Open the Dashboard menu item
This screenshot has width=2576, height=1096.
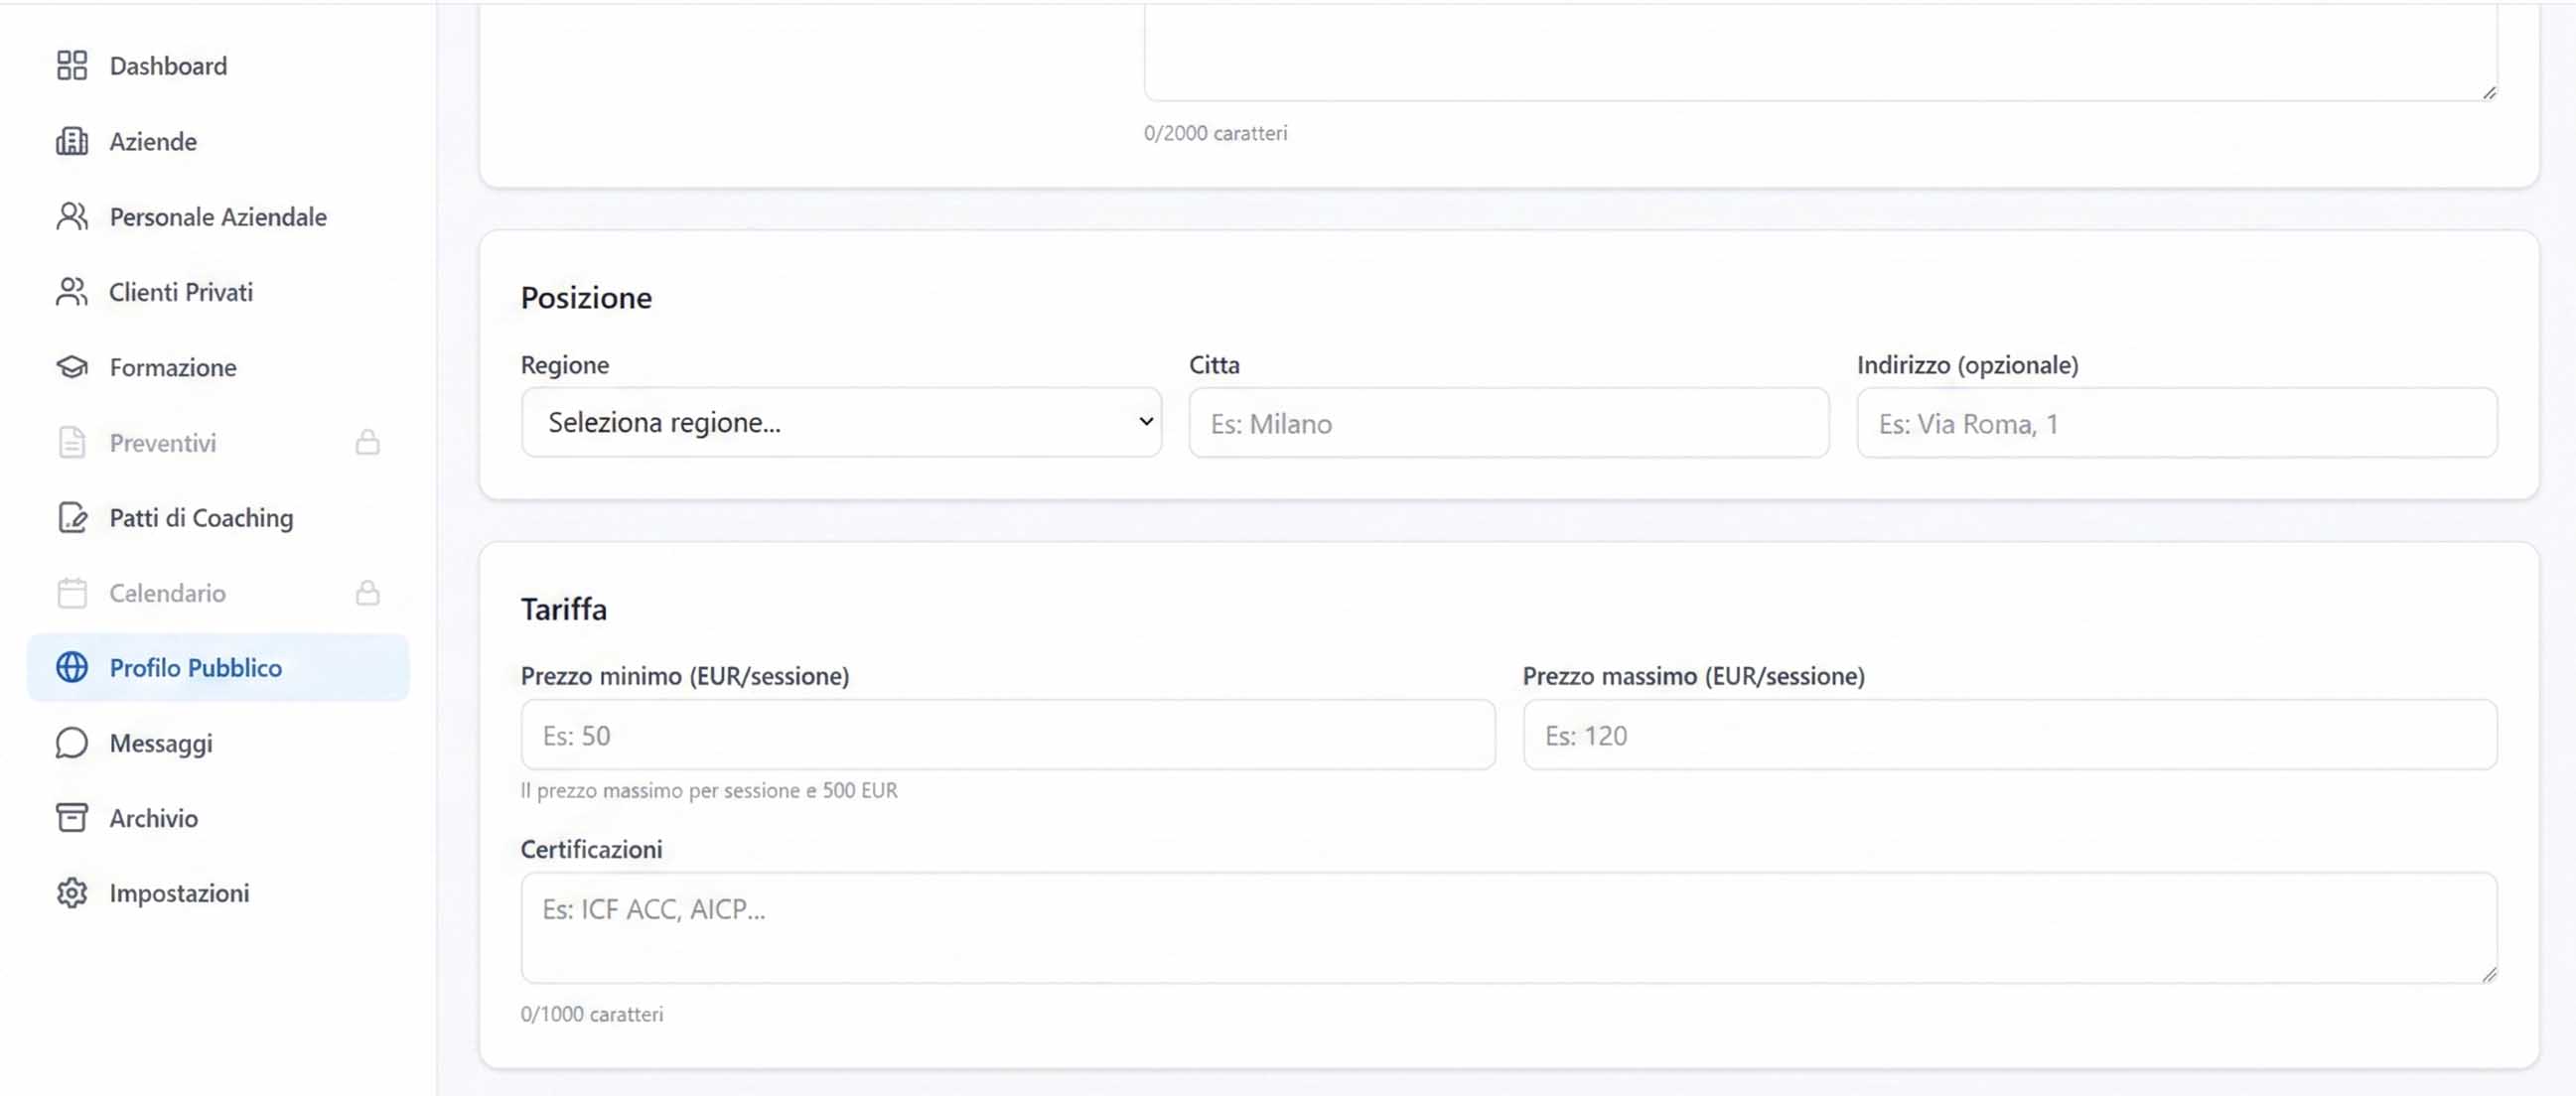pyautogui.click(x=218, y=66)
